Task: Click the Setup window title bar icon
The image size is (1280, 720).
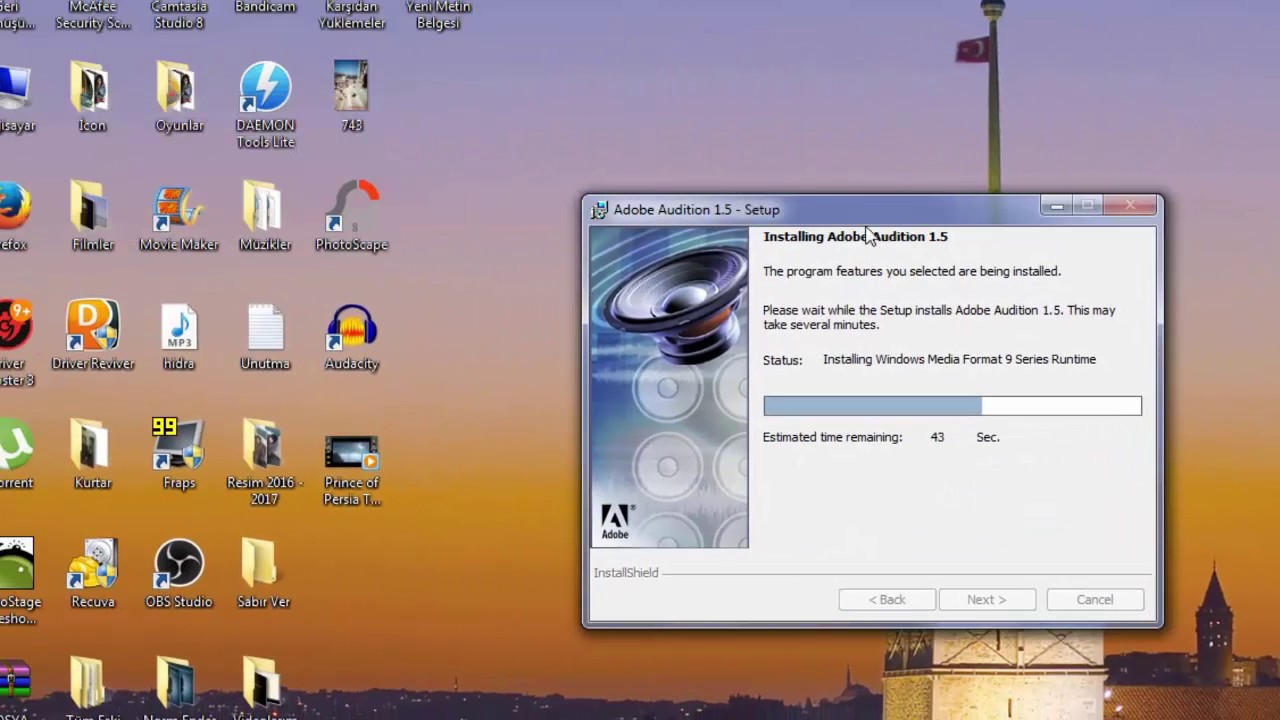Action: coord(599,209)
